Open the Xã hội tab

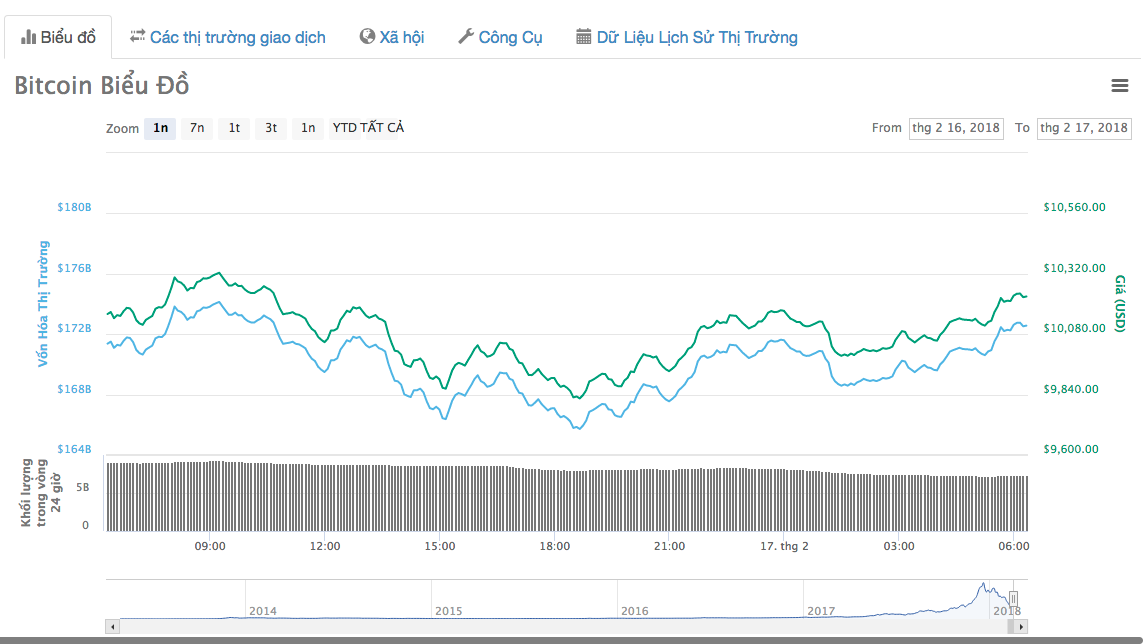click(x=392, y=37)
